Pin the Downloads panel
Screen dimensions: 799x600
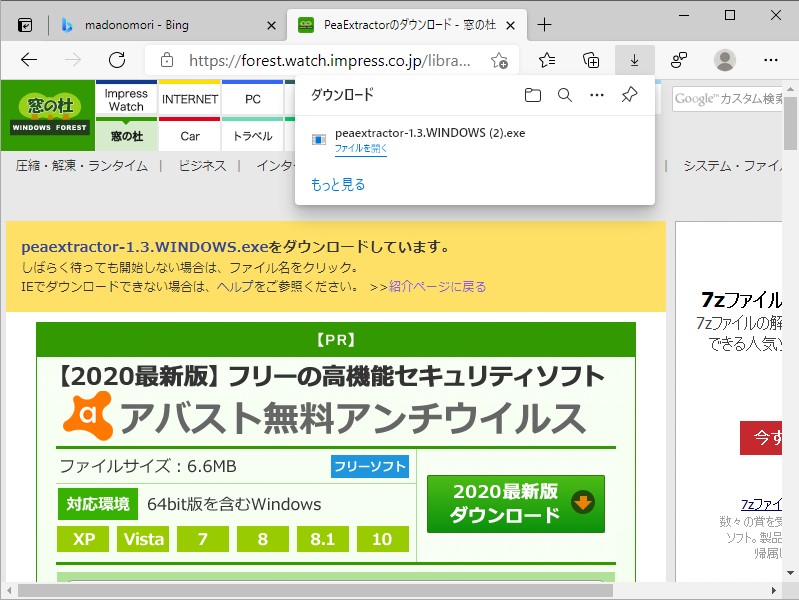coord(629,94)
